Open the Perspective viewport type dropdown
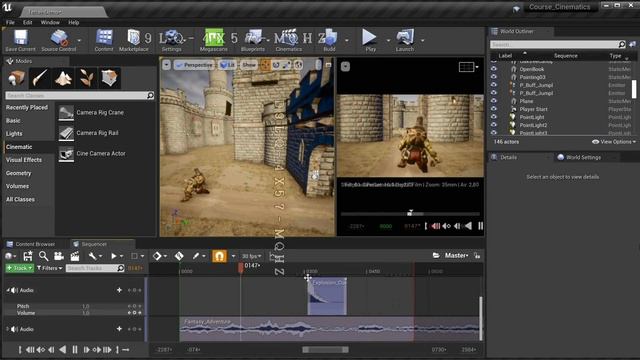 [194, 65]
